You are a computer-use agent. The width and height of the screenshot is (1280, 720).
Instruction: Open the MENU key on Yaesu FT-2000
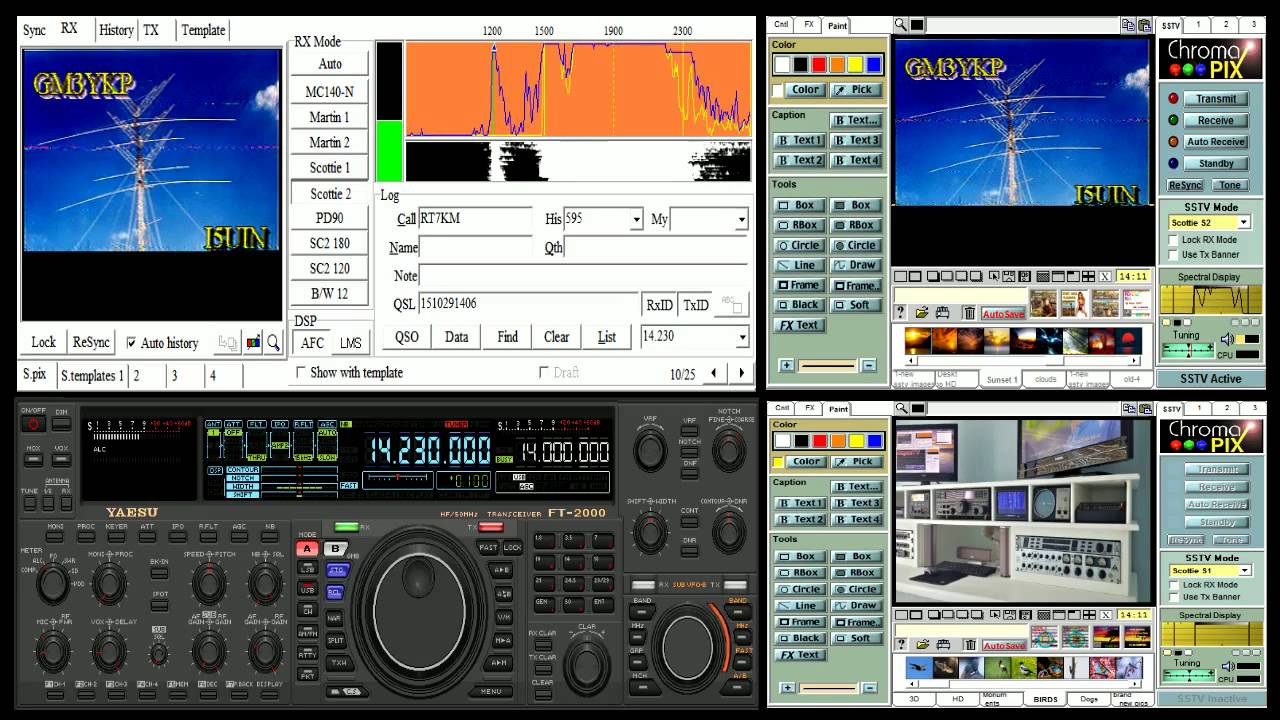point(490,690)
